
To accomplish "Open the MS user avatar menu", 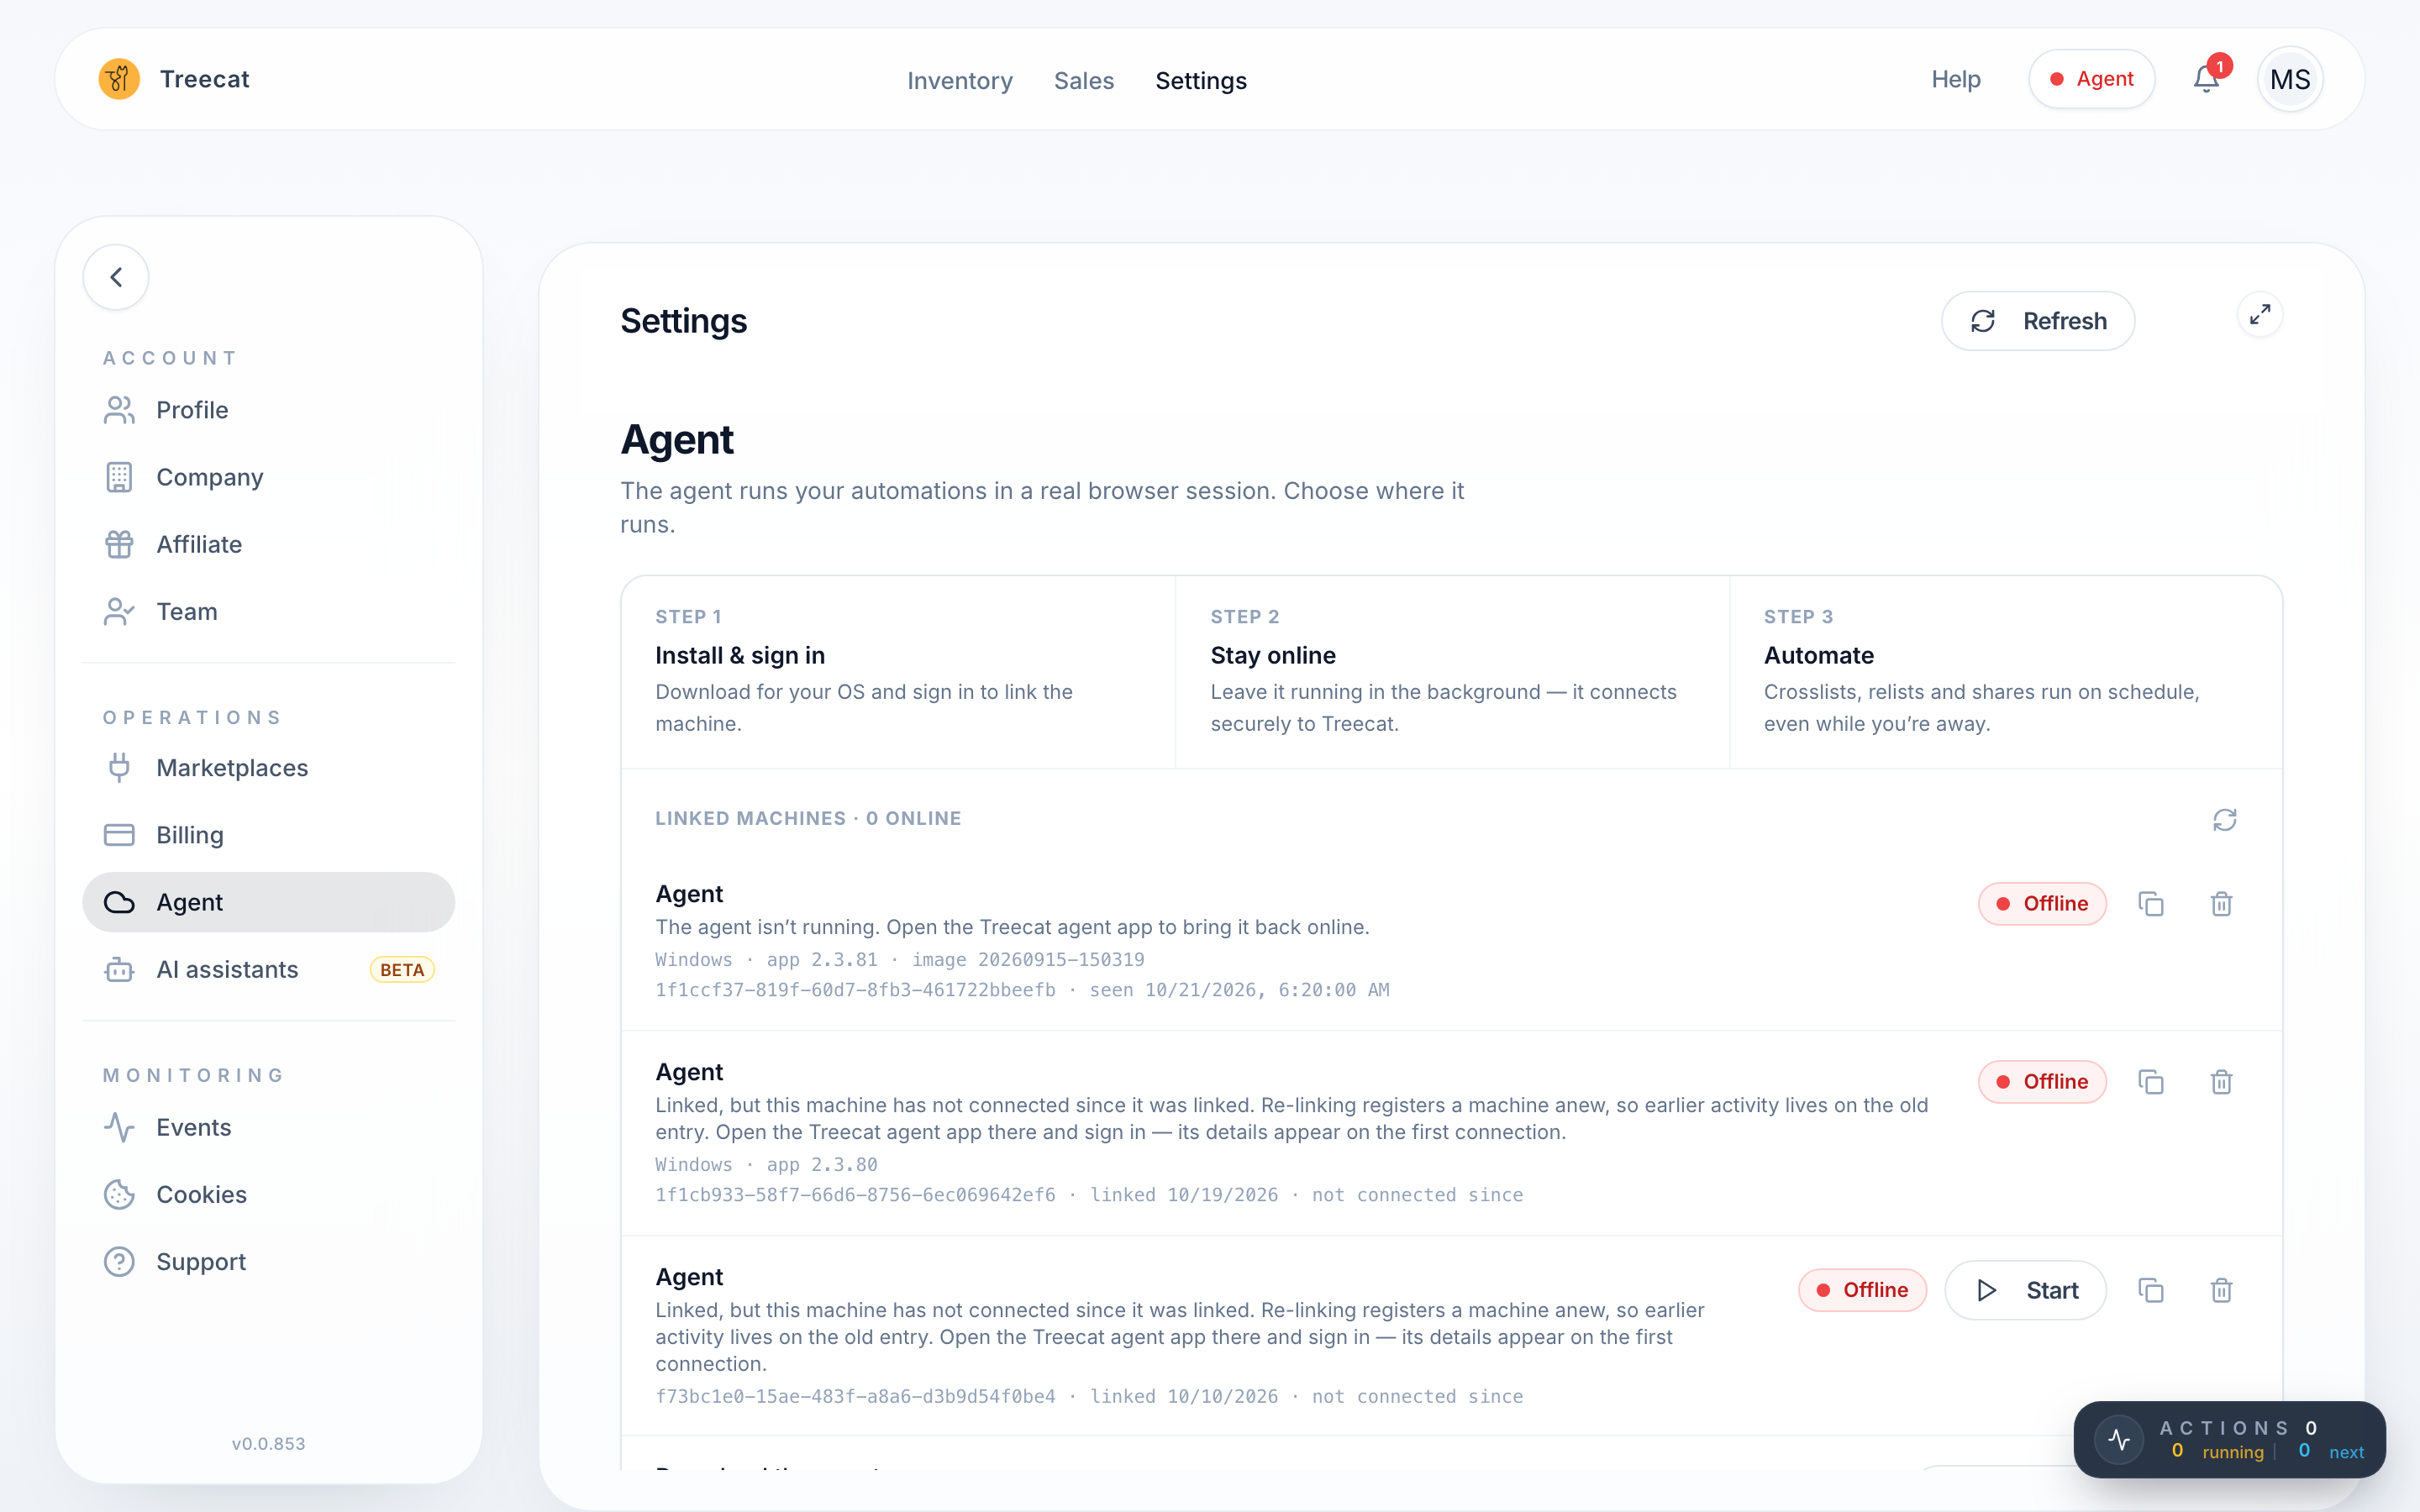I will point(2290,79).
